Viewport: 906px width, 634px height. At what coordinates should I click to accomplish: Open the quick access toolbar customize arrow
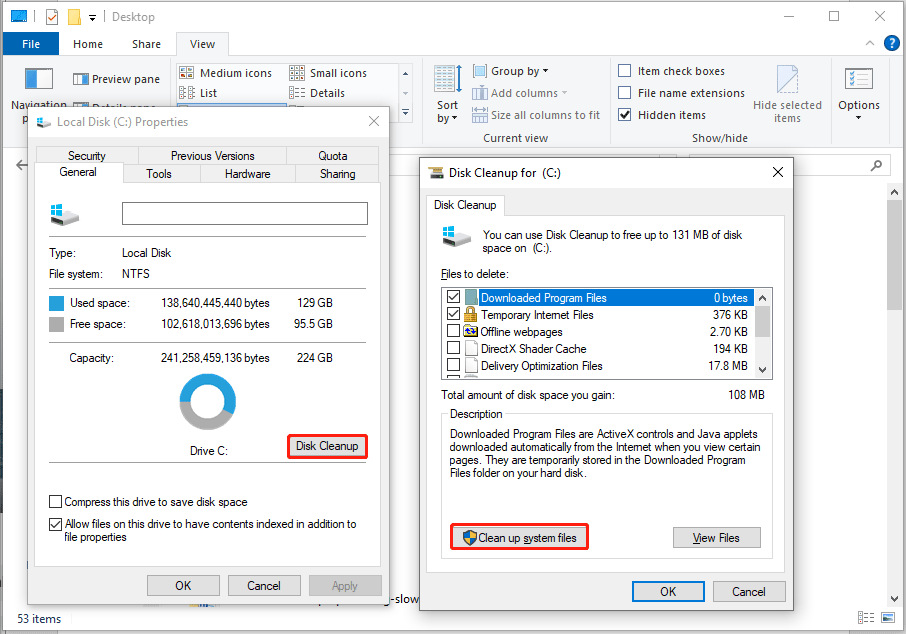[92, 18]
